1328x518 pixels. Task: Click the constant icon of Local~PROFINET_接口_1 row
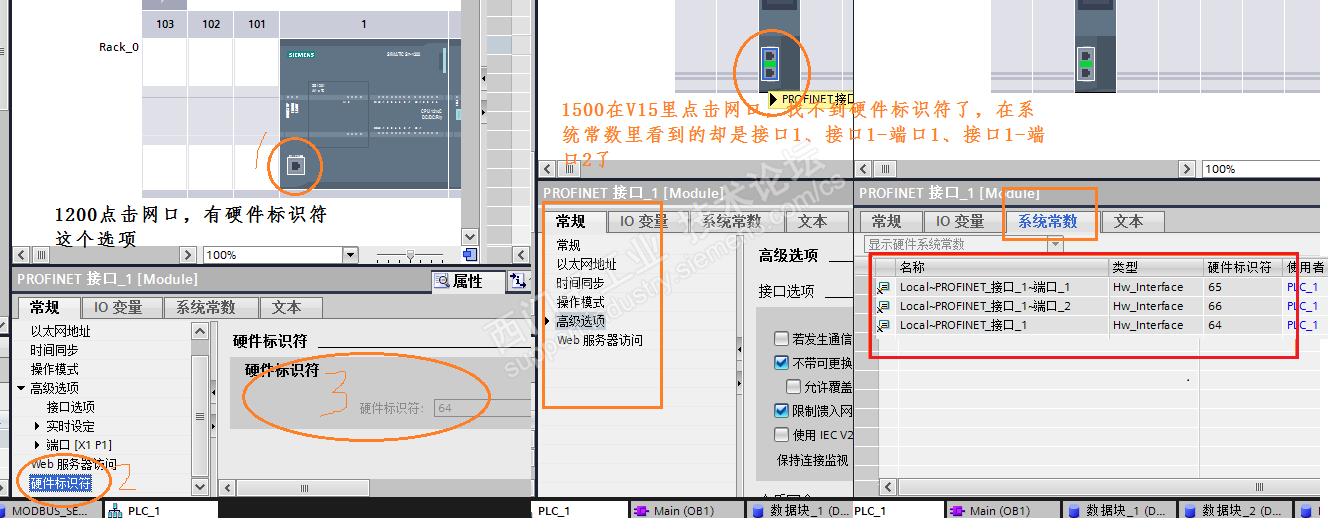click(883, 326)
